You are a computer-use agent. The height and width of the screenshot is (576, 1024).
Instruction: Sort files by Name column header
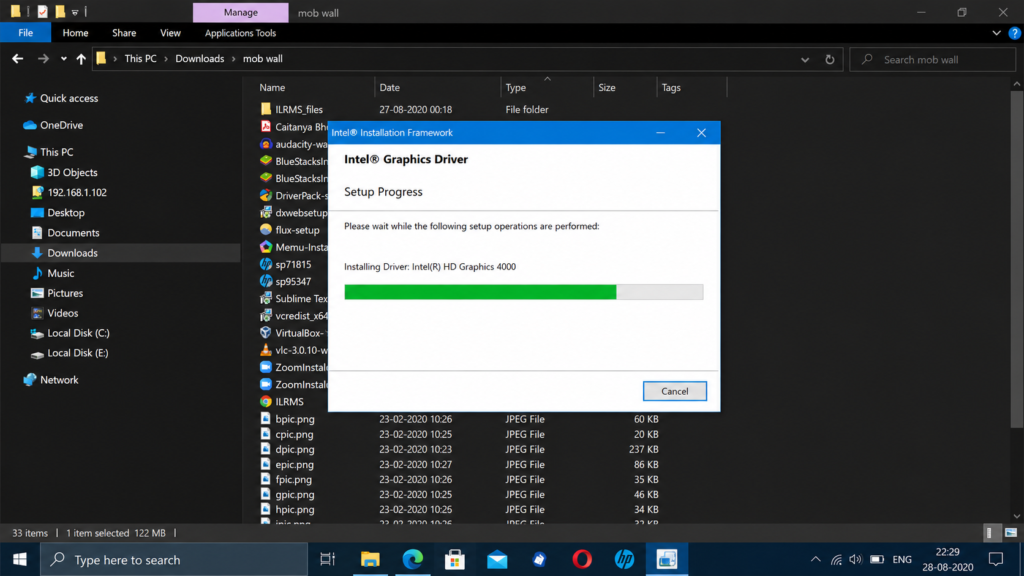272,88
